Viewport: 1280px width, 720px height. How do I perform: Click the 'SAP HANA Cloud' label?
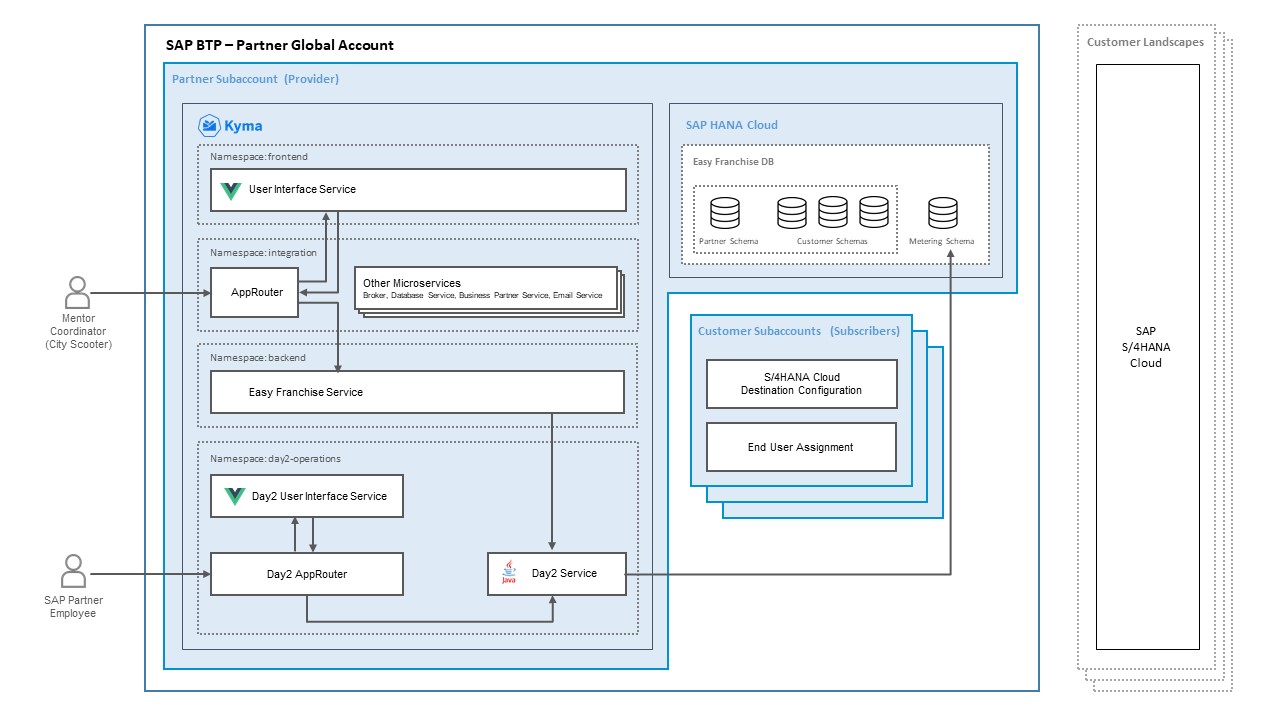[x=731, y=125]
